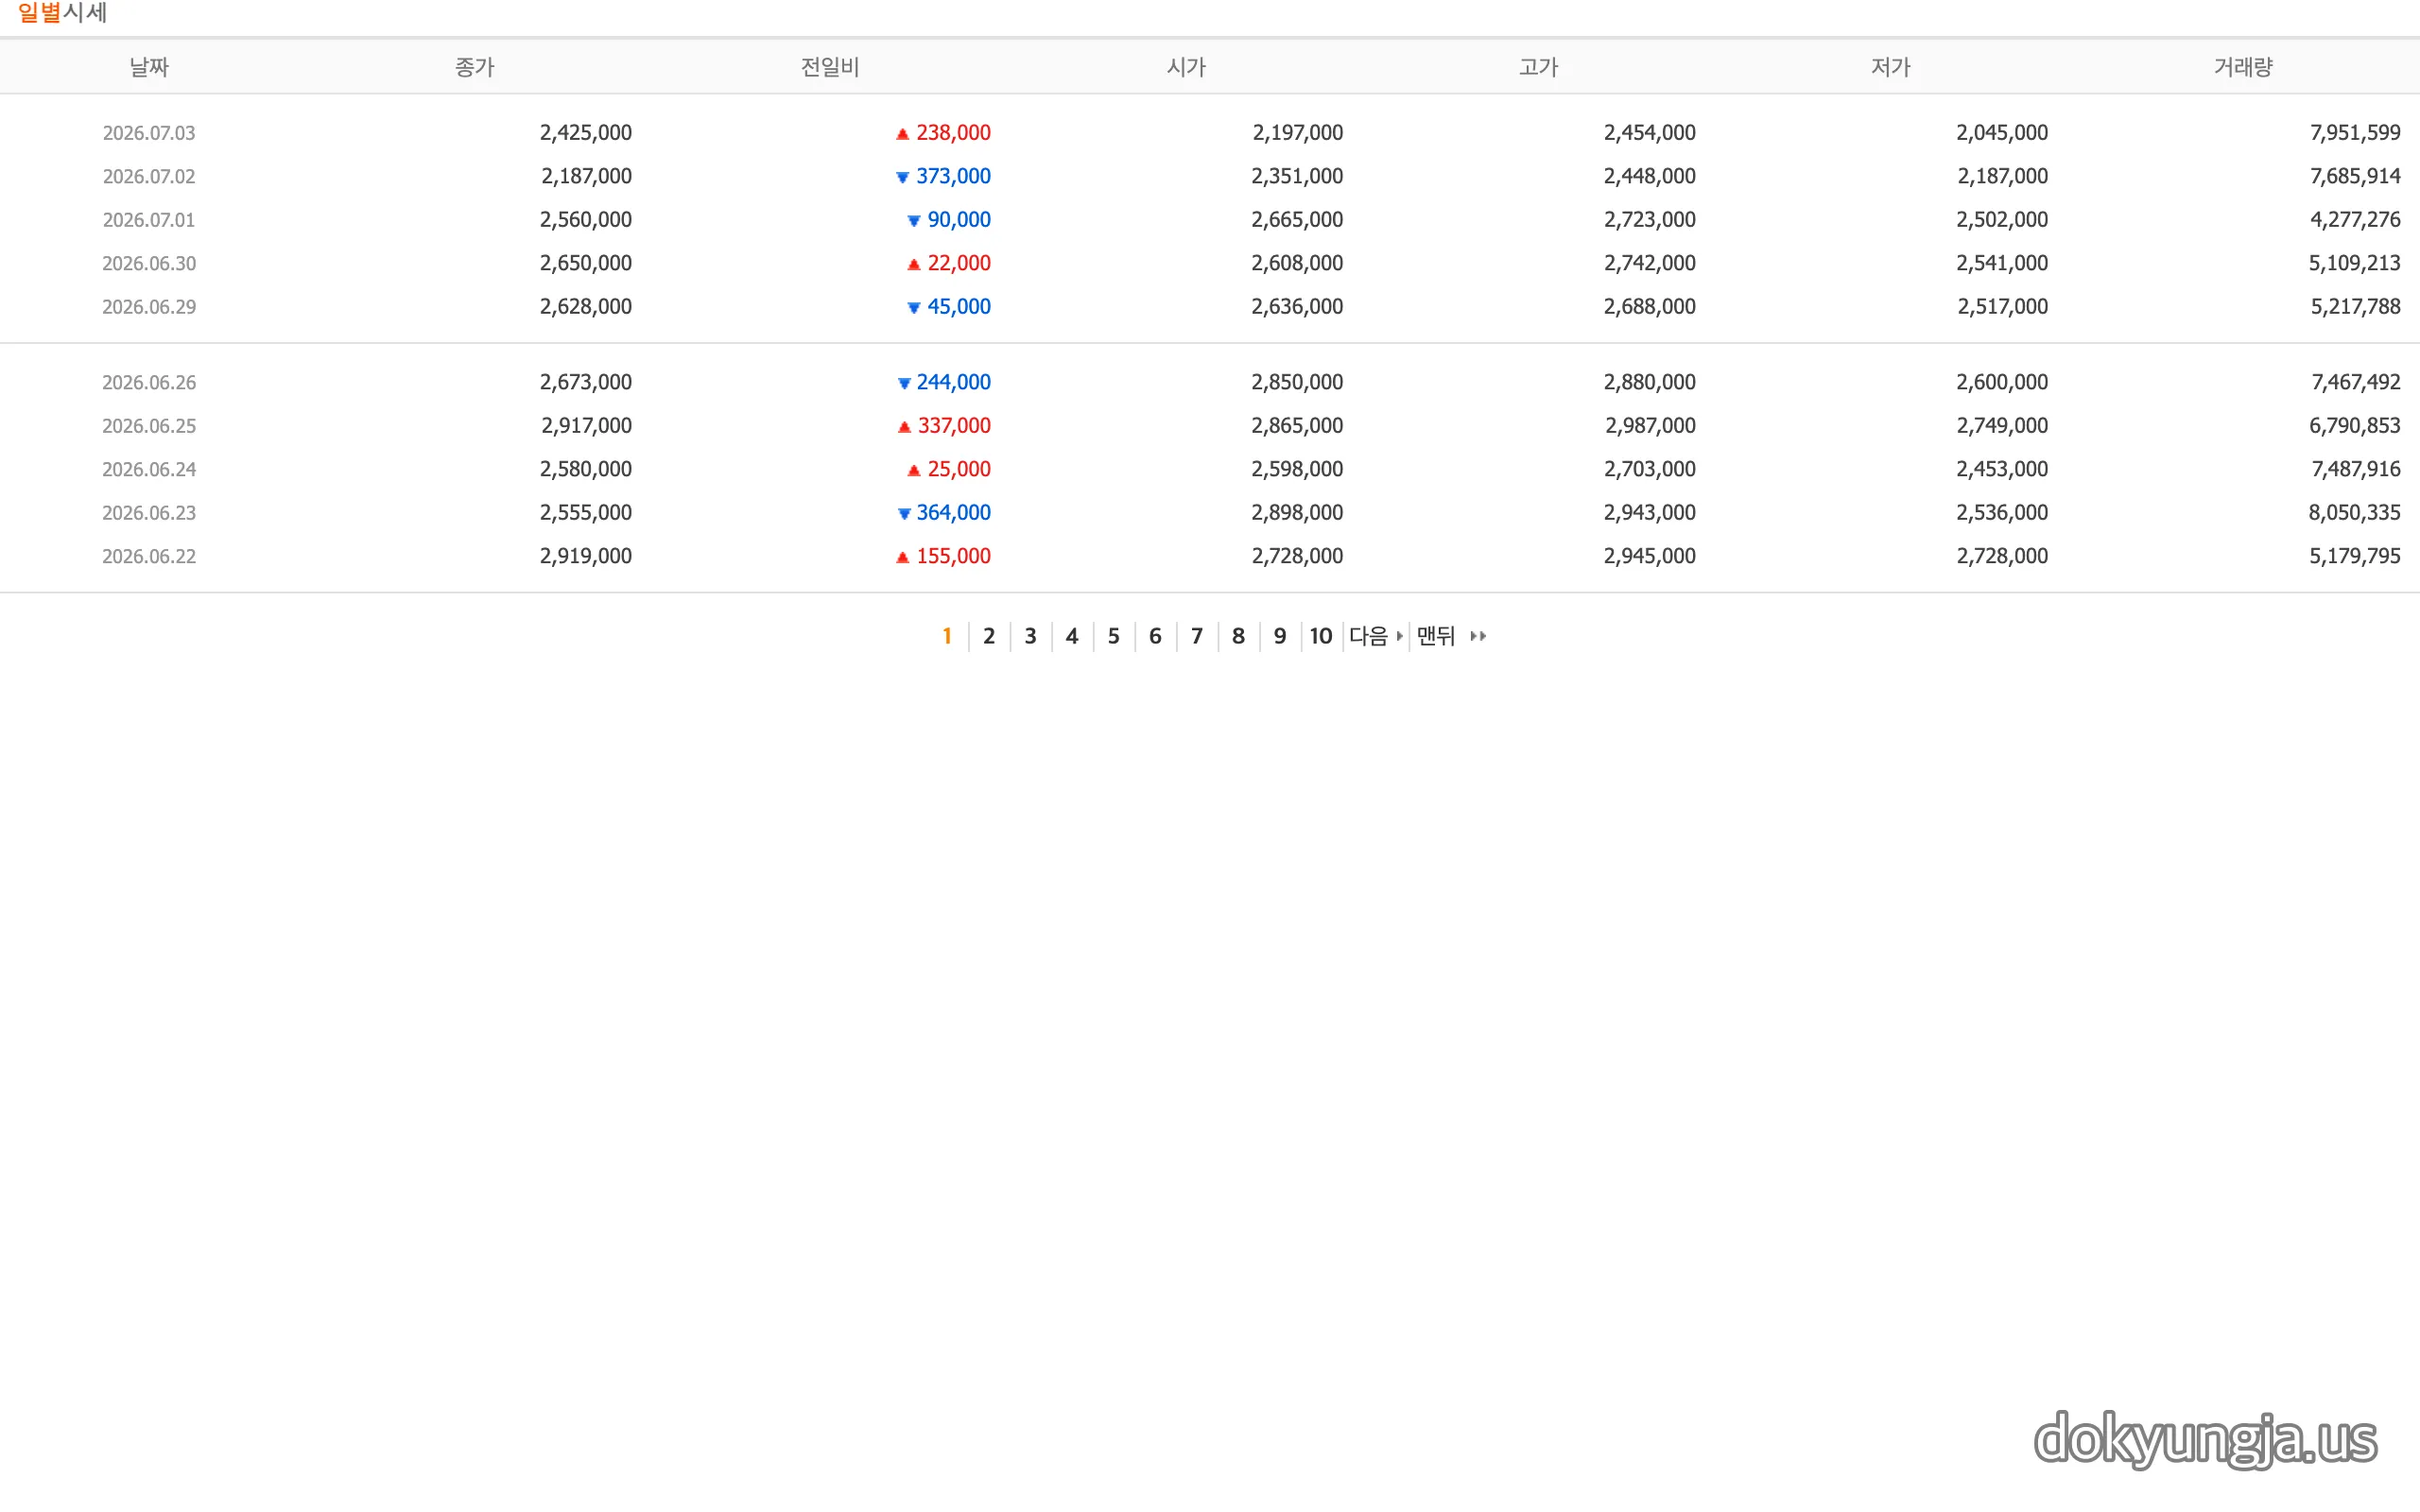Click the 거래량 column header
Screen dimensions: 2420x1512
pyautogui.click(x=2243, y=67)
